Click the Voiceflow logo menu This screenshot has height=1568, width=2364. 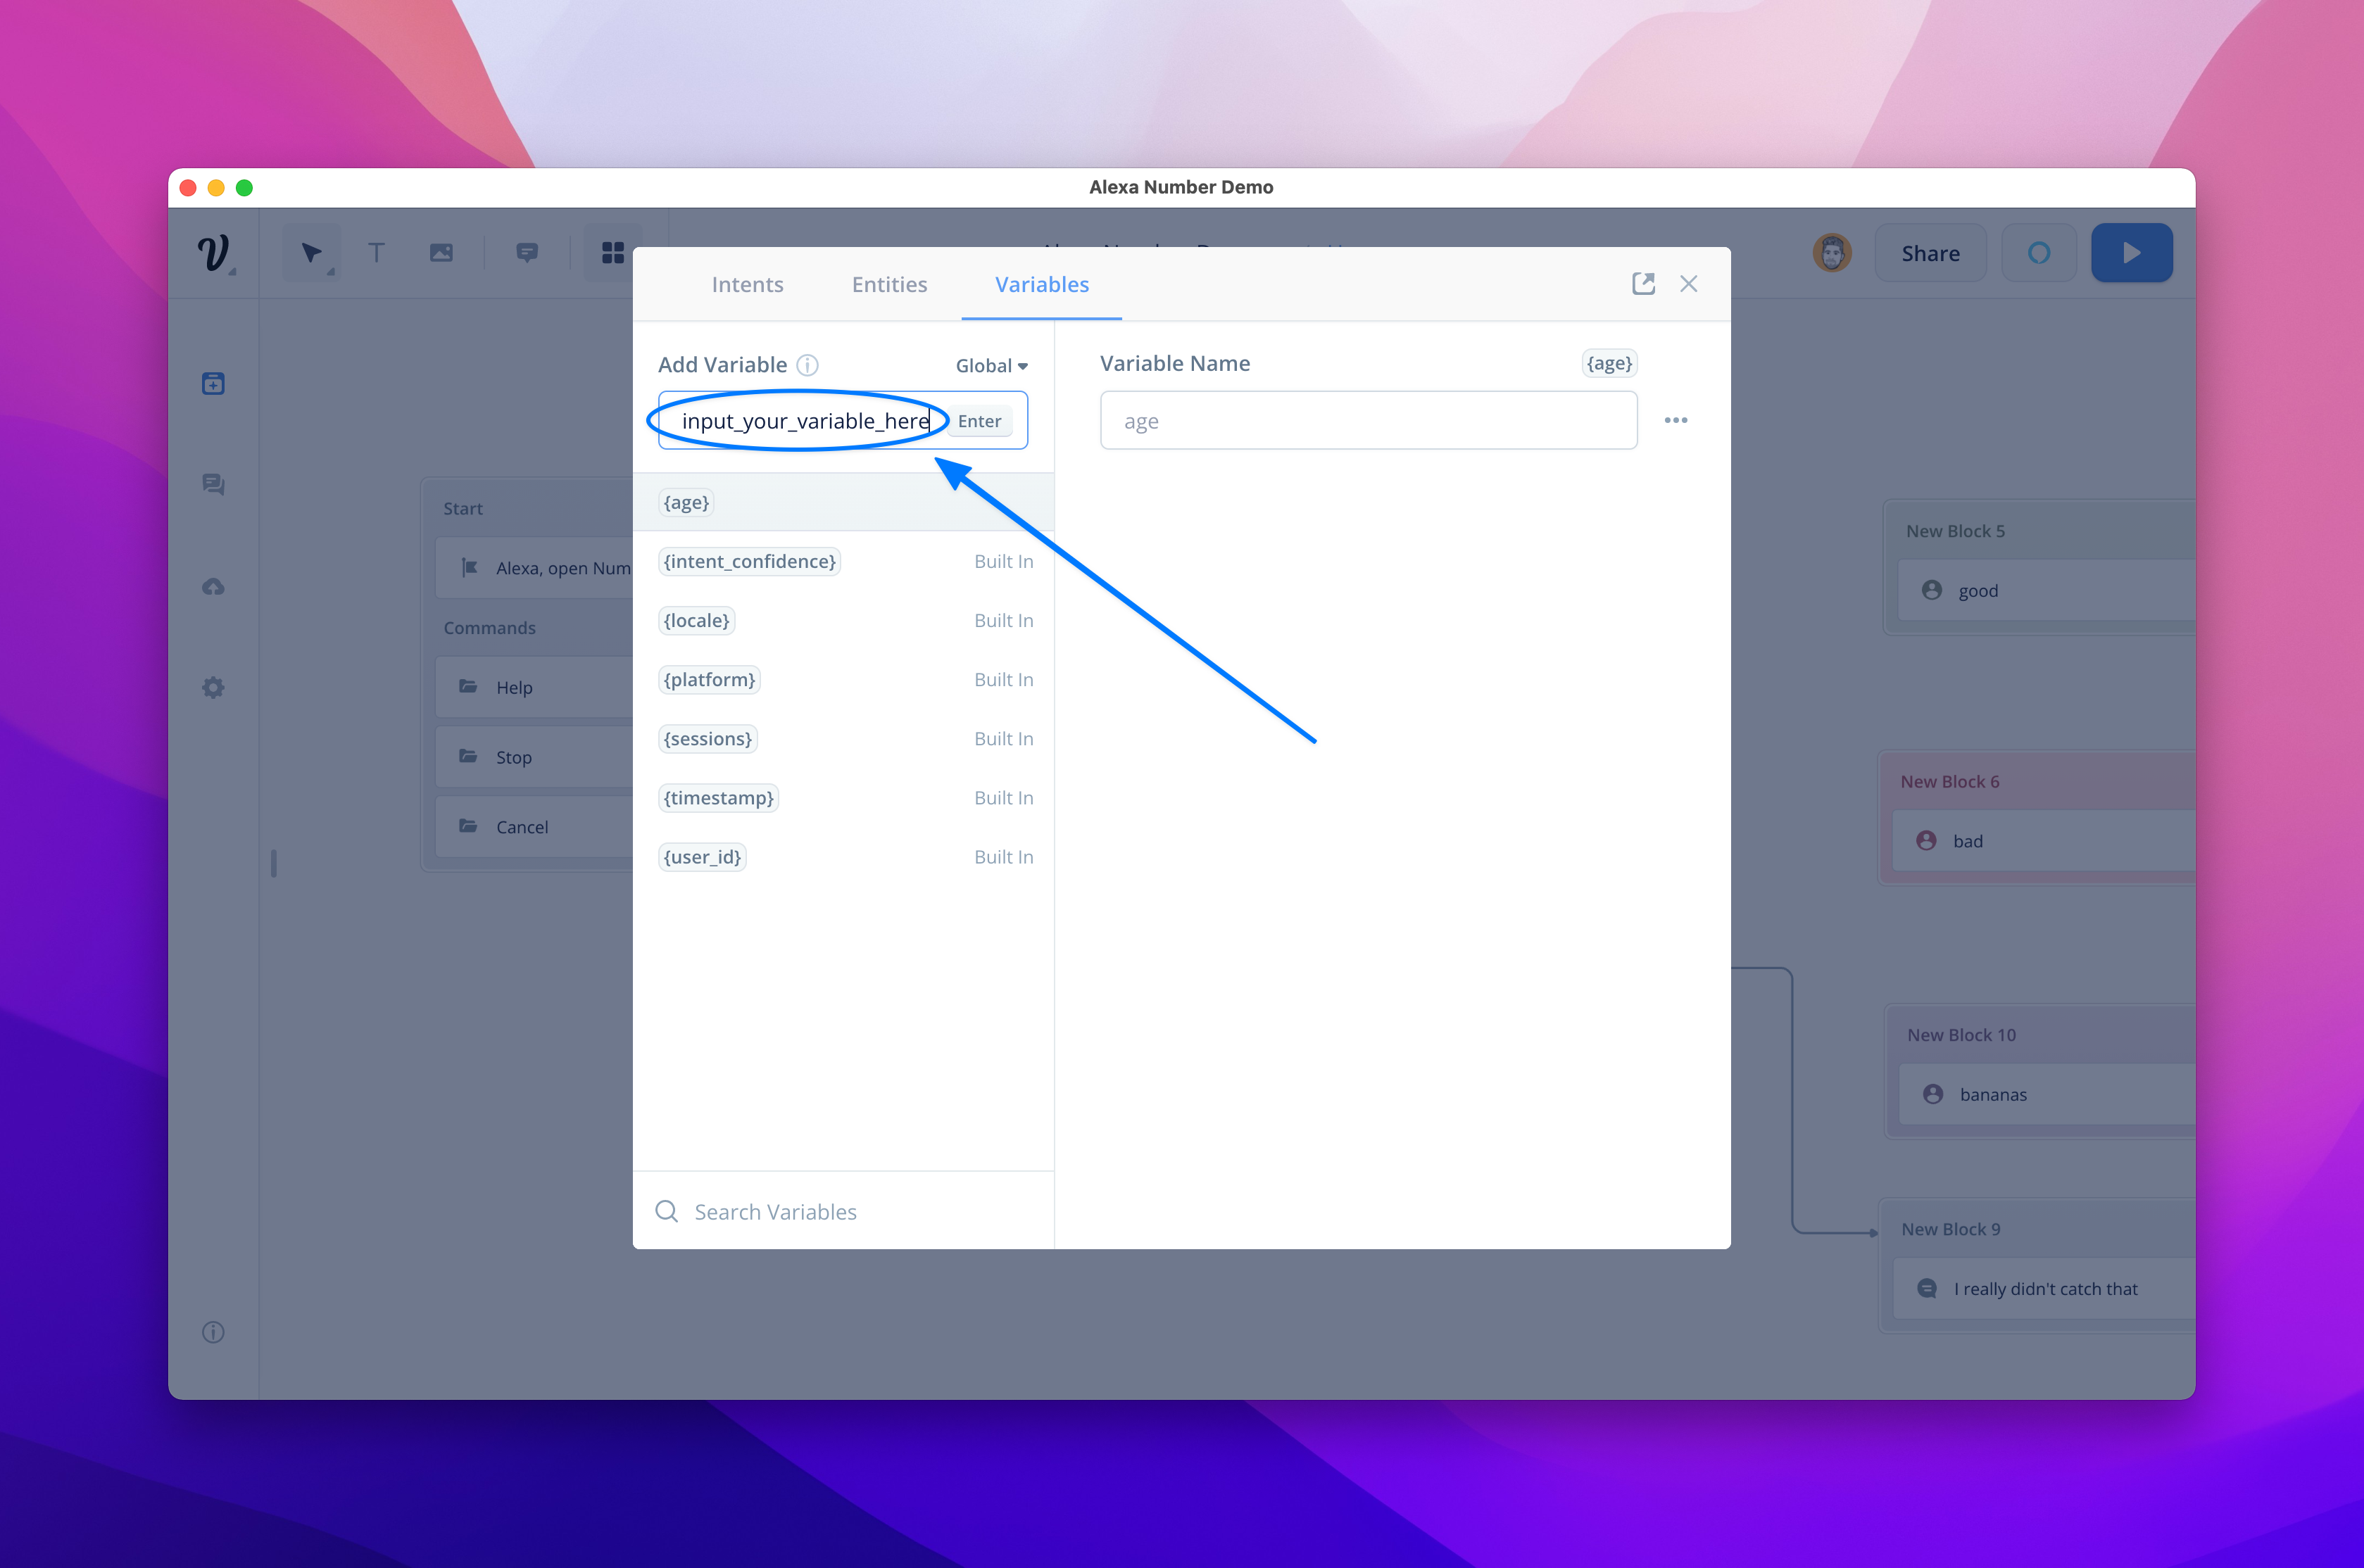pos(214,253)
